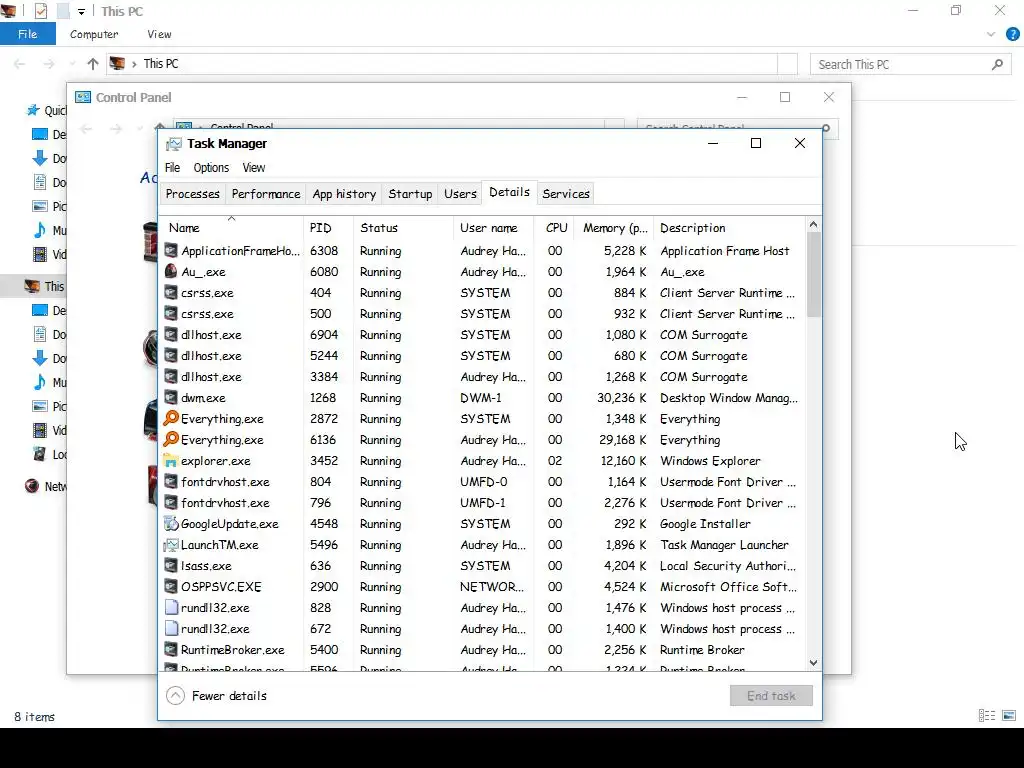Switch to the Services tab
This screenshot has height=768, width=1024.
pyautogui.click(x=566, y=194)
